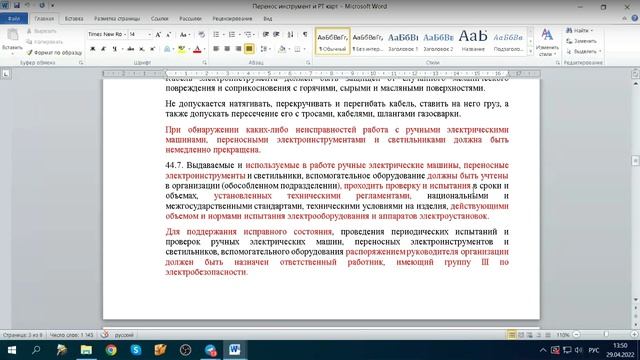Open Font dialog launcher
The height and width of the screenshot is (360, 640).
pyautogui.click(x=204, y=63)
